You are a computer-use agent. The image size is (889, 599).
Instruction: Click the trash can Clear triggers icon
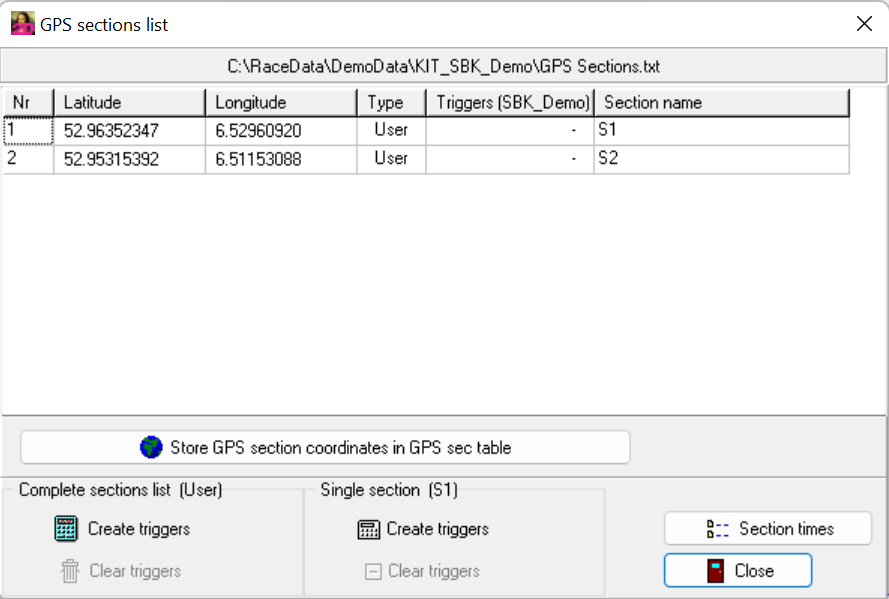[x=70, y=571]
